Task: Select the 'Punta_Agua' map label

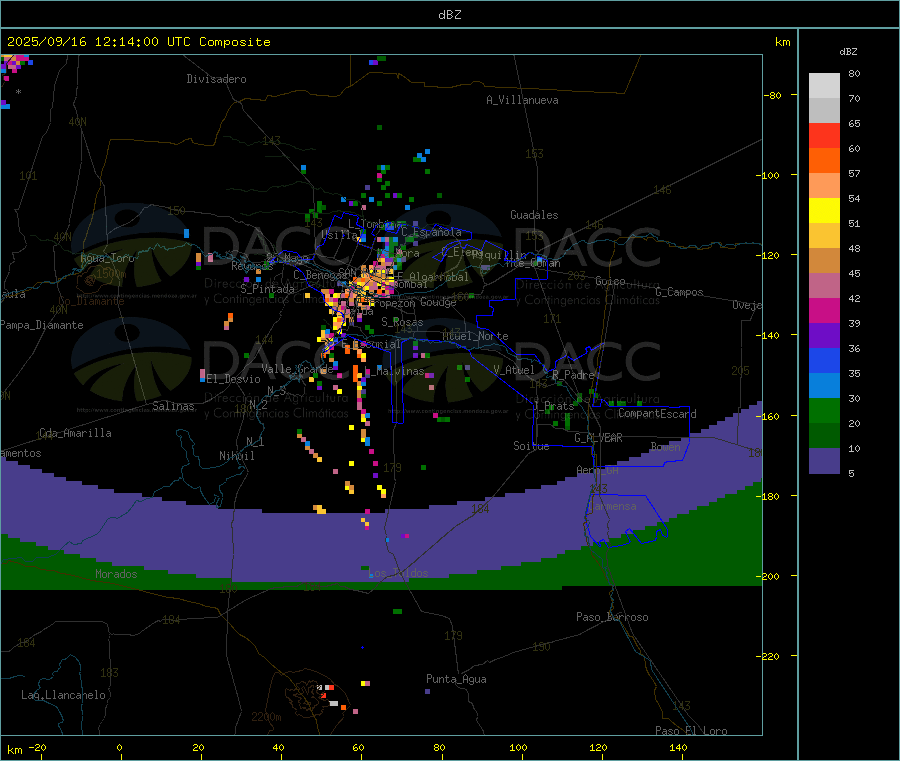Action: tap(456, 679)
